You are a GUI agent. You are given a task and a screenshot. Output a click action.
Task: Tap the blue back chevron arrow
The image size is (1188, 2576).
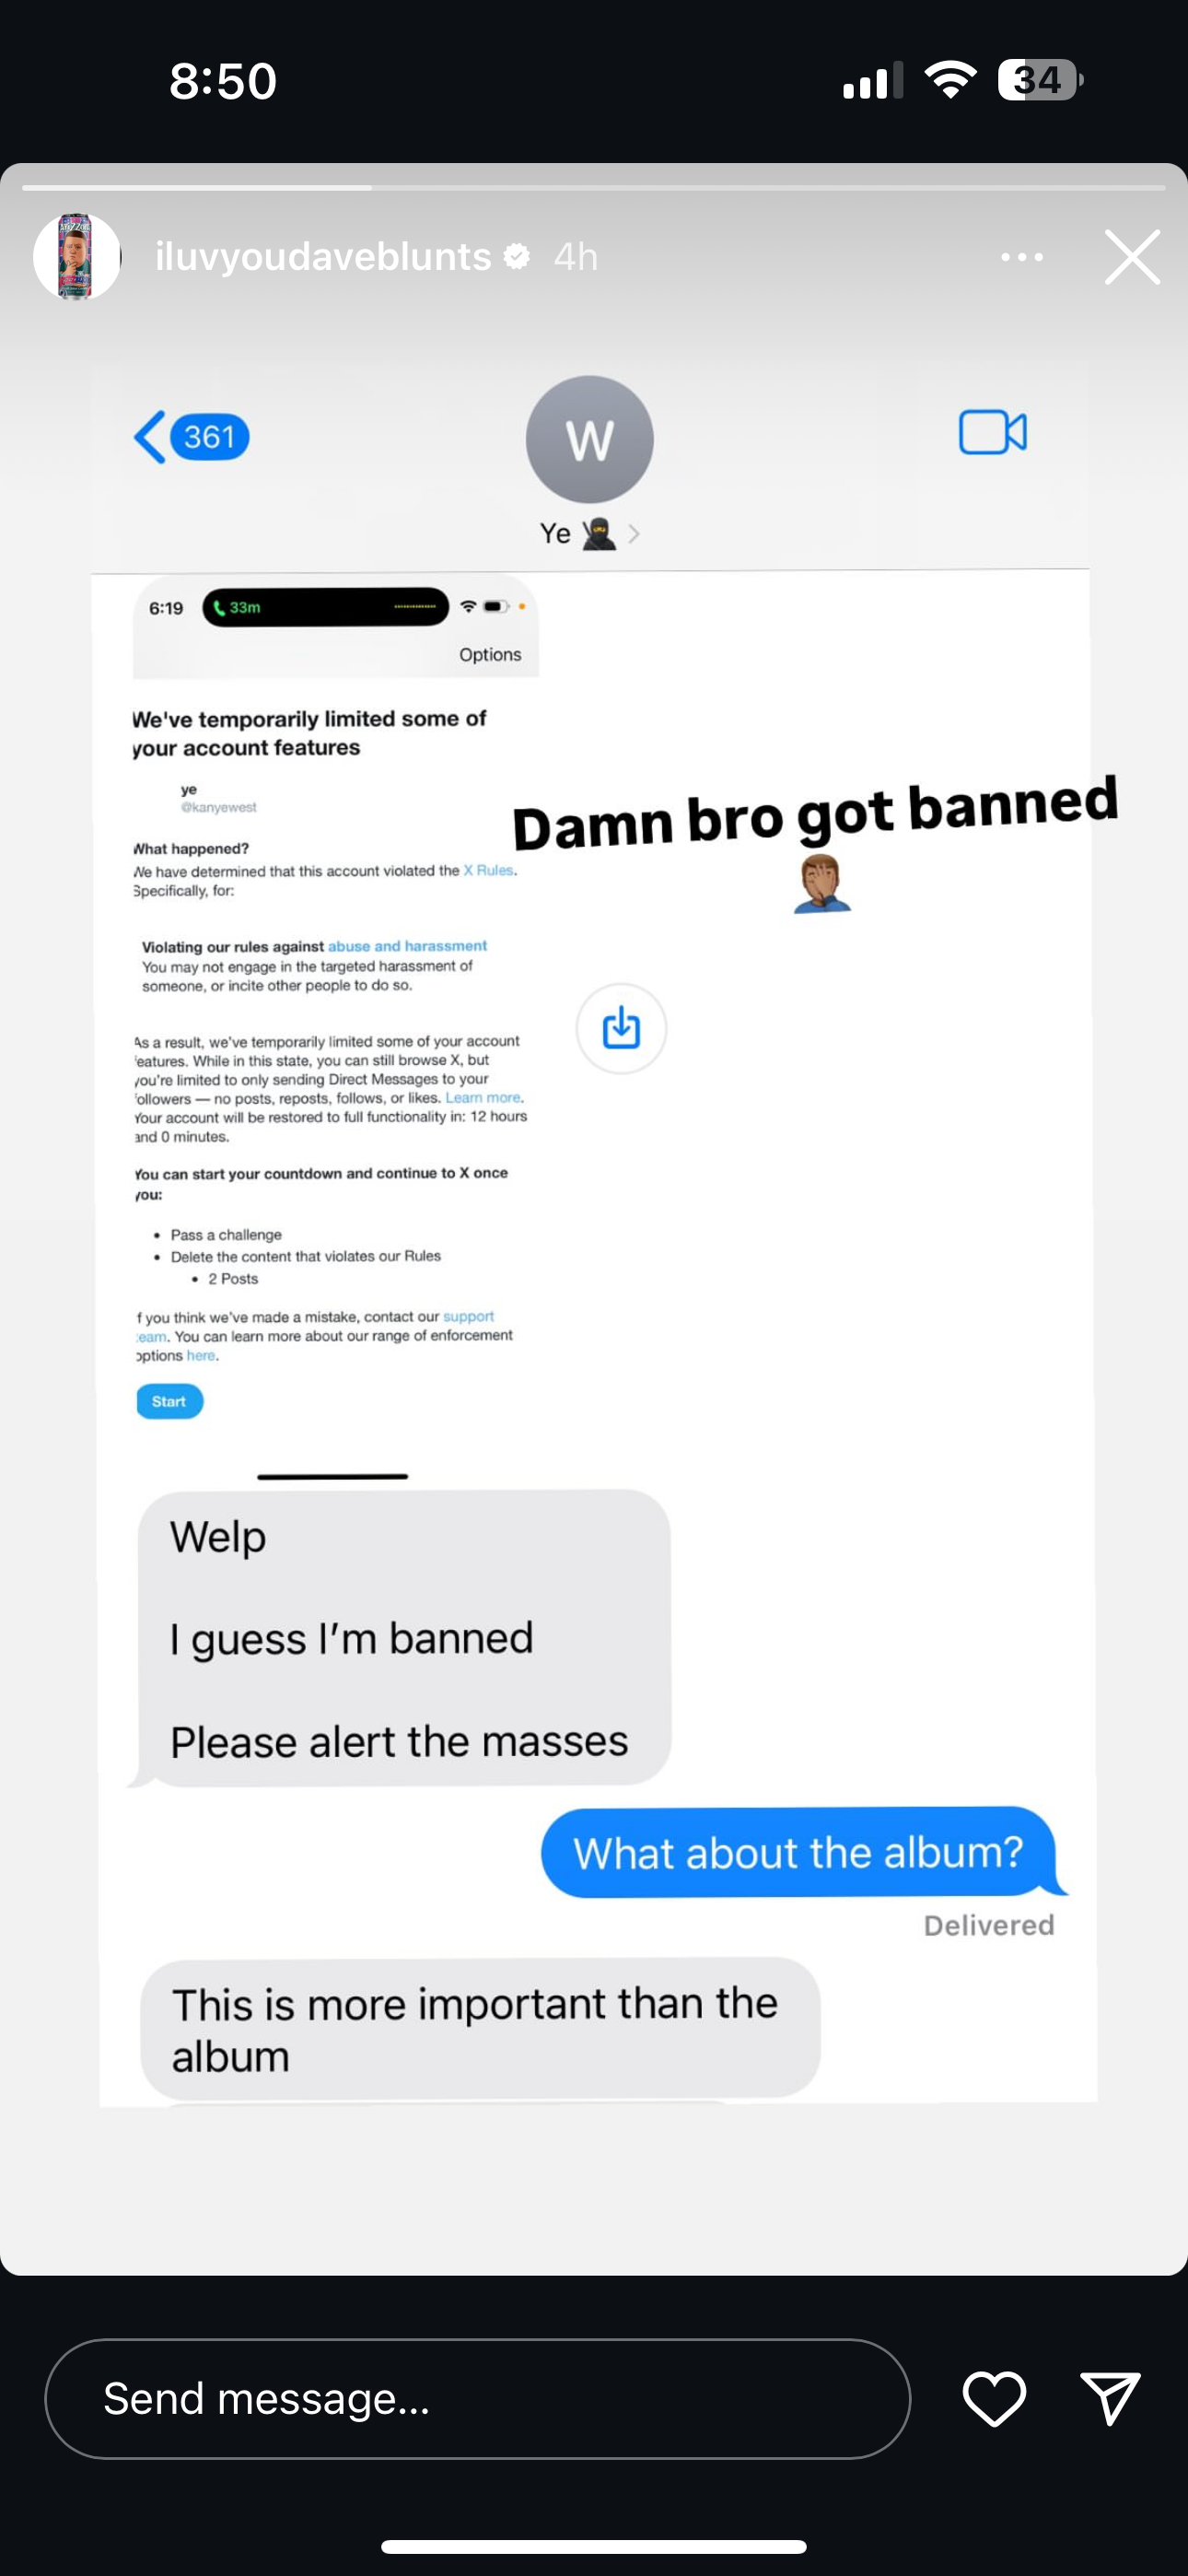coord(150,437)
